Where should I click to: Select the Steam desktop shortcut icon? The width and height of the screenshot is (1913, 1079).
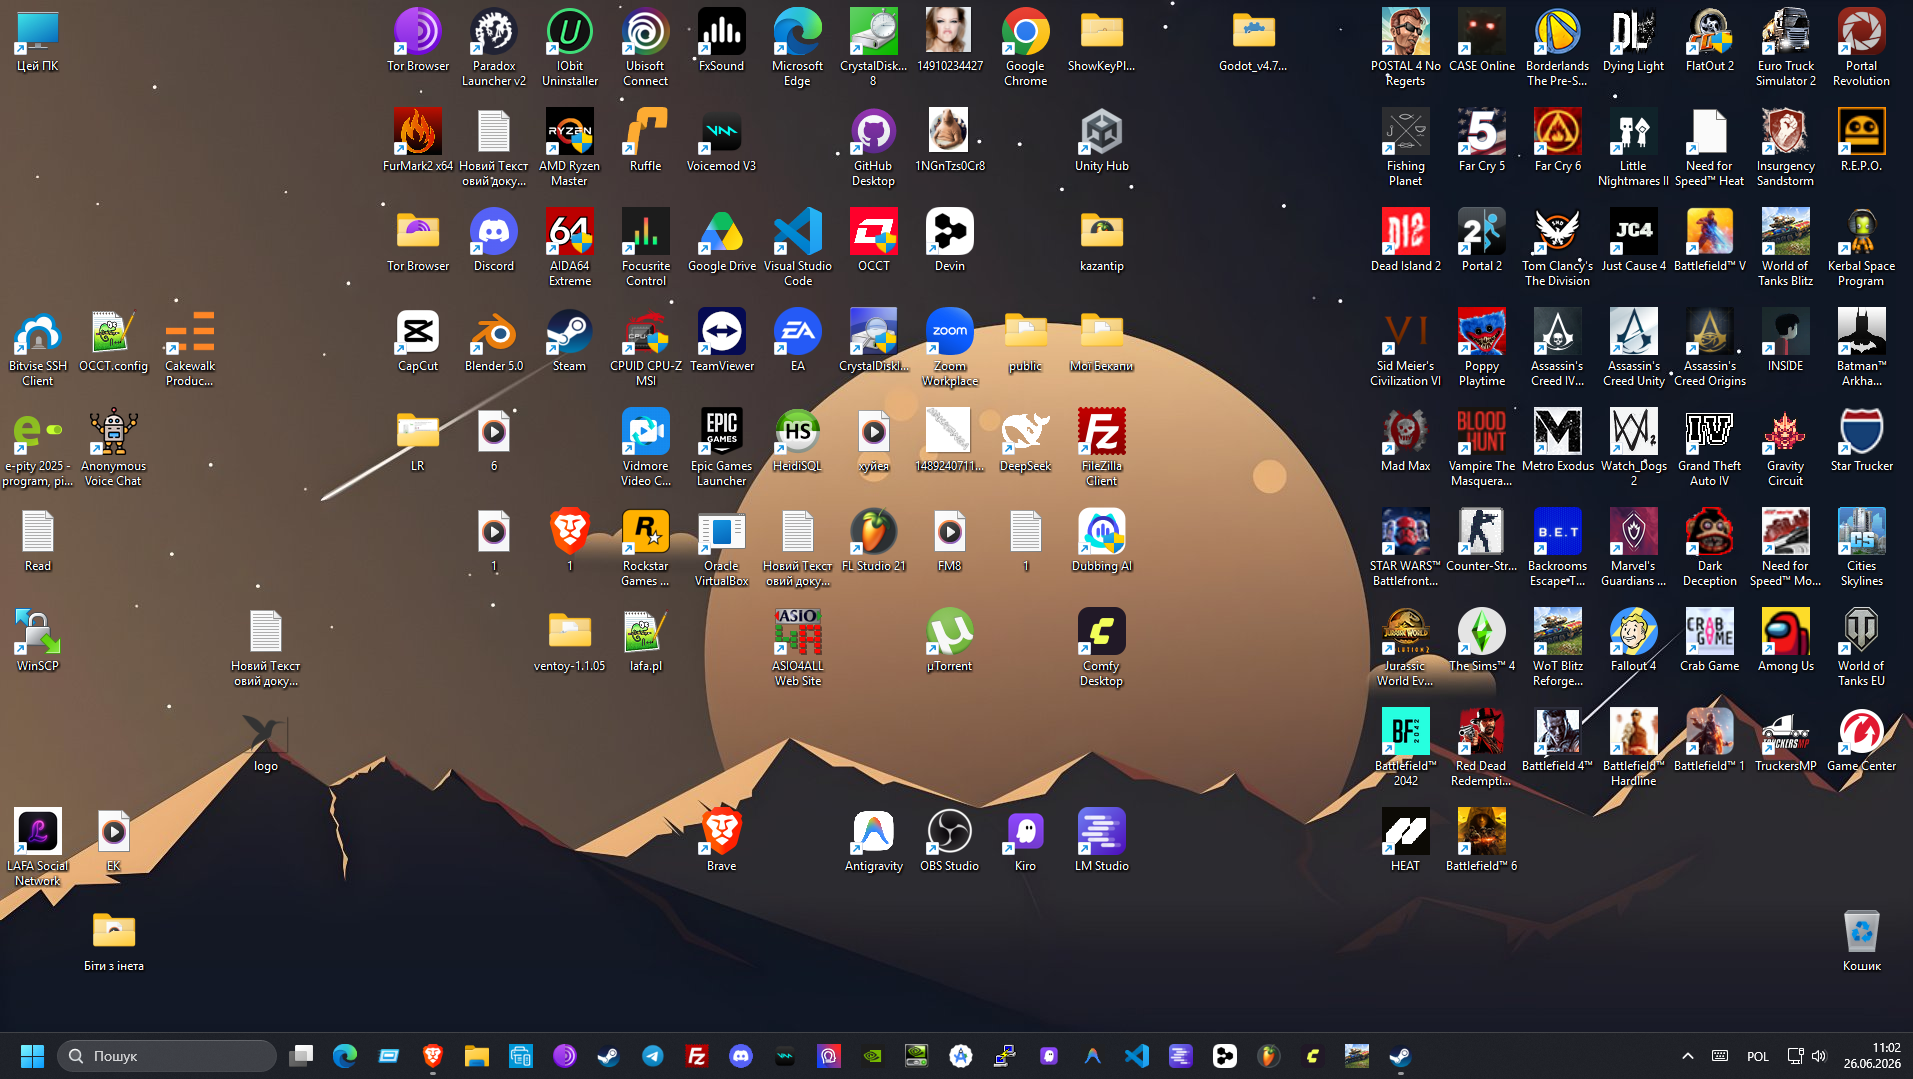pyautogui.click(x=570, y=340)
